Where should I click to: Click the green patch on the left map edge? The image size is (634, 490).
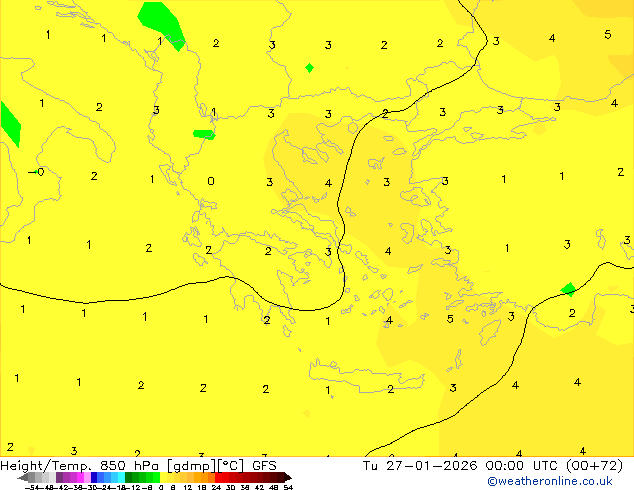9,123
